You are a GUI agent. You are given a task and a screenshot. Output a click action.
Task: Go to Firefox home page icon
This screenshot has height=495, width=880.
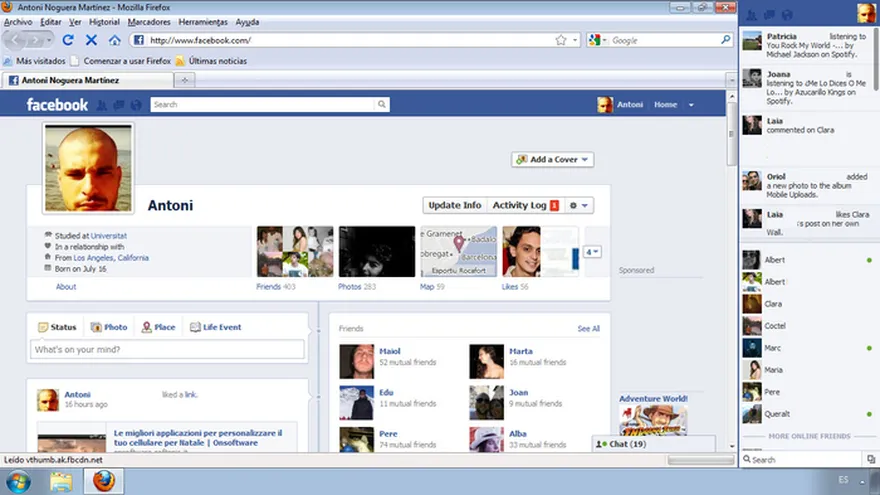pos(115,40)
